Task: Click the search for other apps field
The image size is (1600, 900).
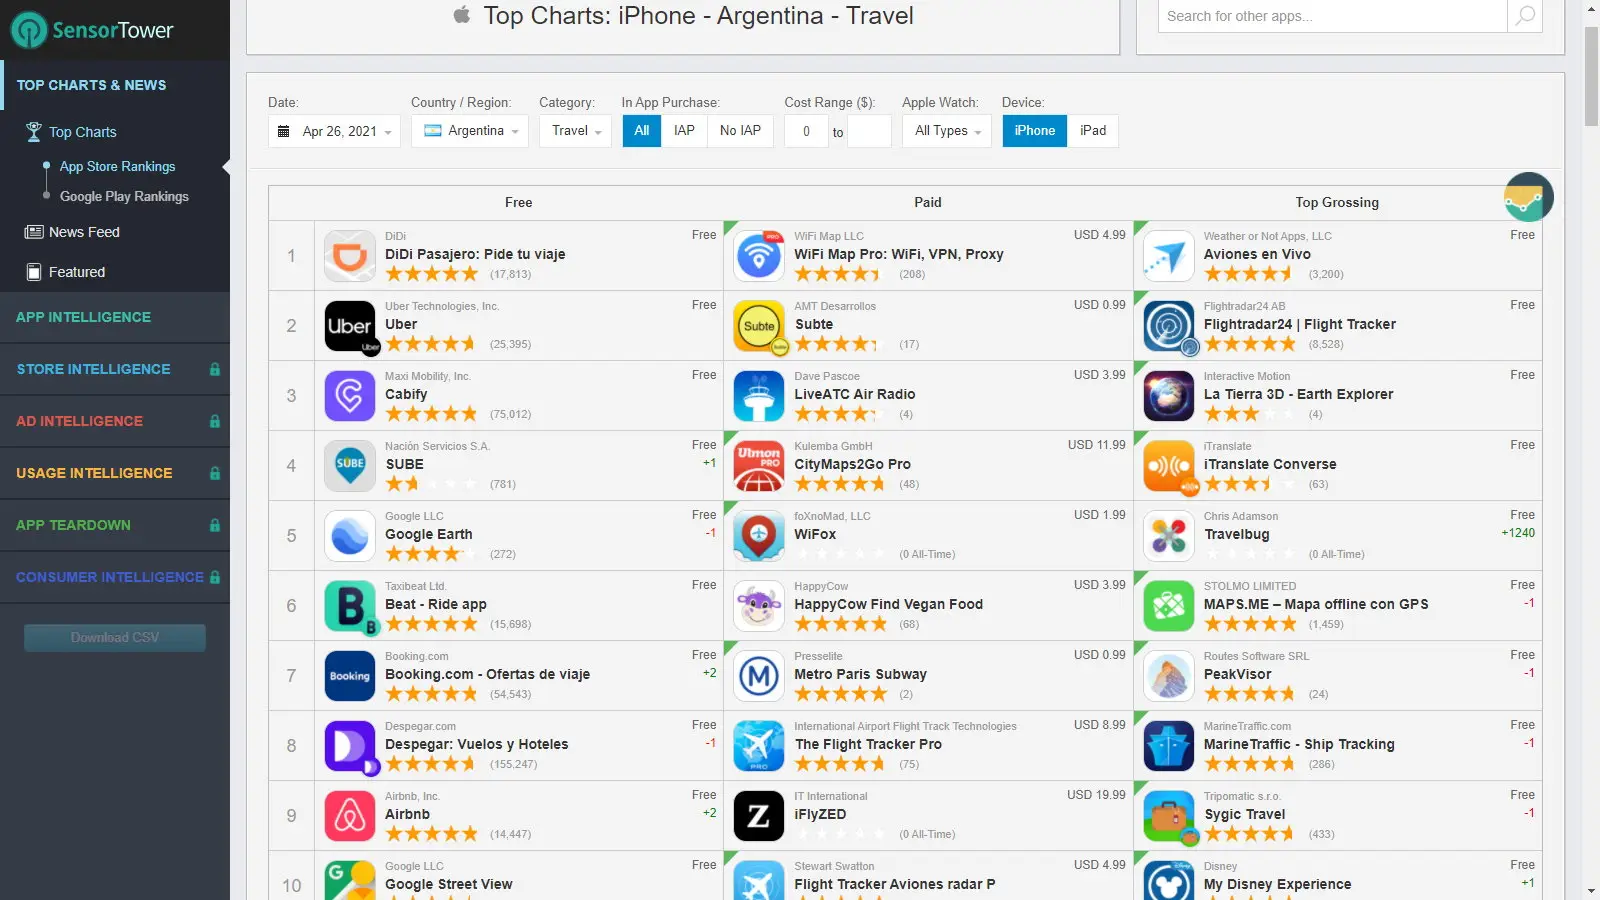Action: point(1332,16)
